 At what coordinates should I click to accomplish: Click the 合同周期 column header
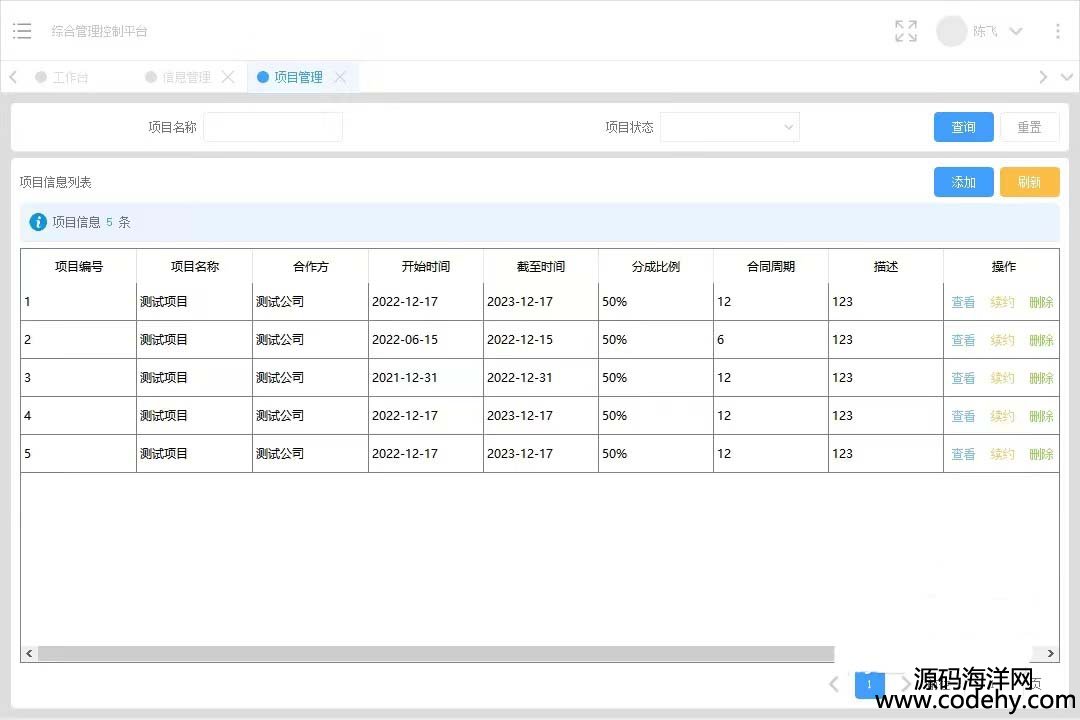click(771, 266)
